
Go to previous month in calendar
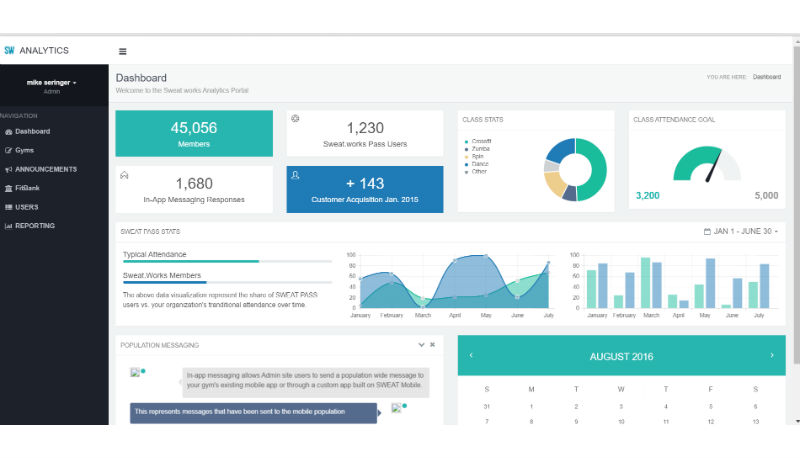471,355
